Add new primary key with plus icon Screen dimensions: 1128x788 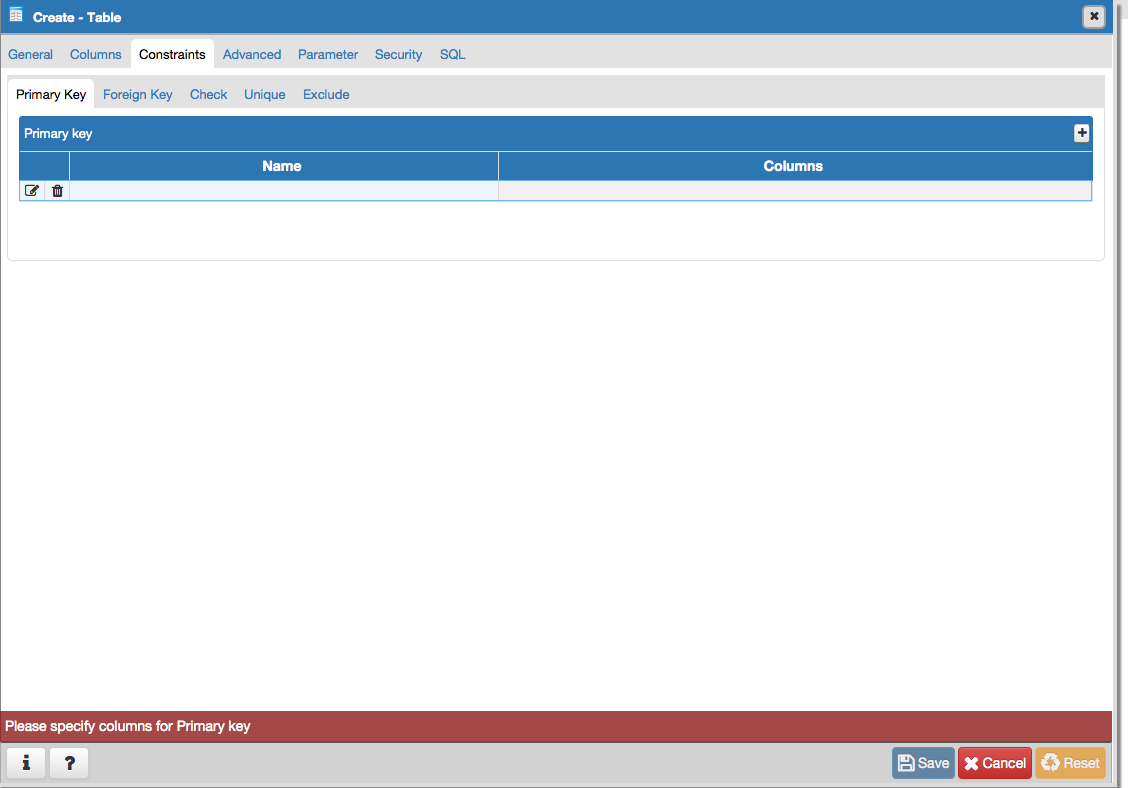(x=1081, y=133)
